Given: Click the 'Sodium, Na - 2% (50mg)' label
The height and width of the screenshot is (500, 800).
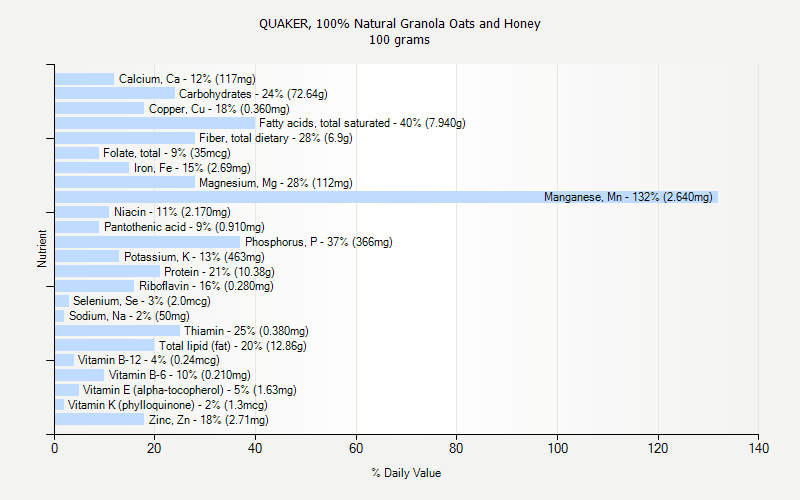Looking at the screenshot, I should 129,316.
